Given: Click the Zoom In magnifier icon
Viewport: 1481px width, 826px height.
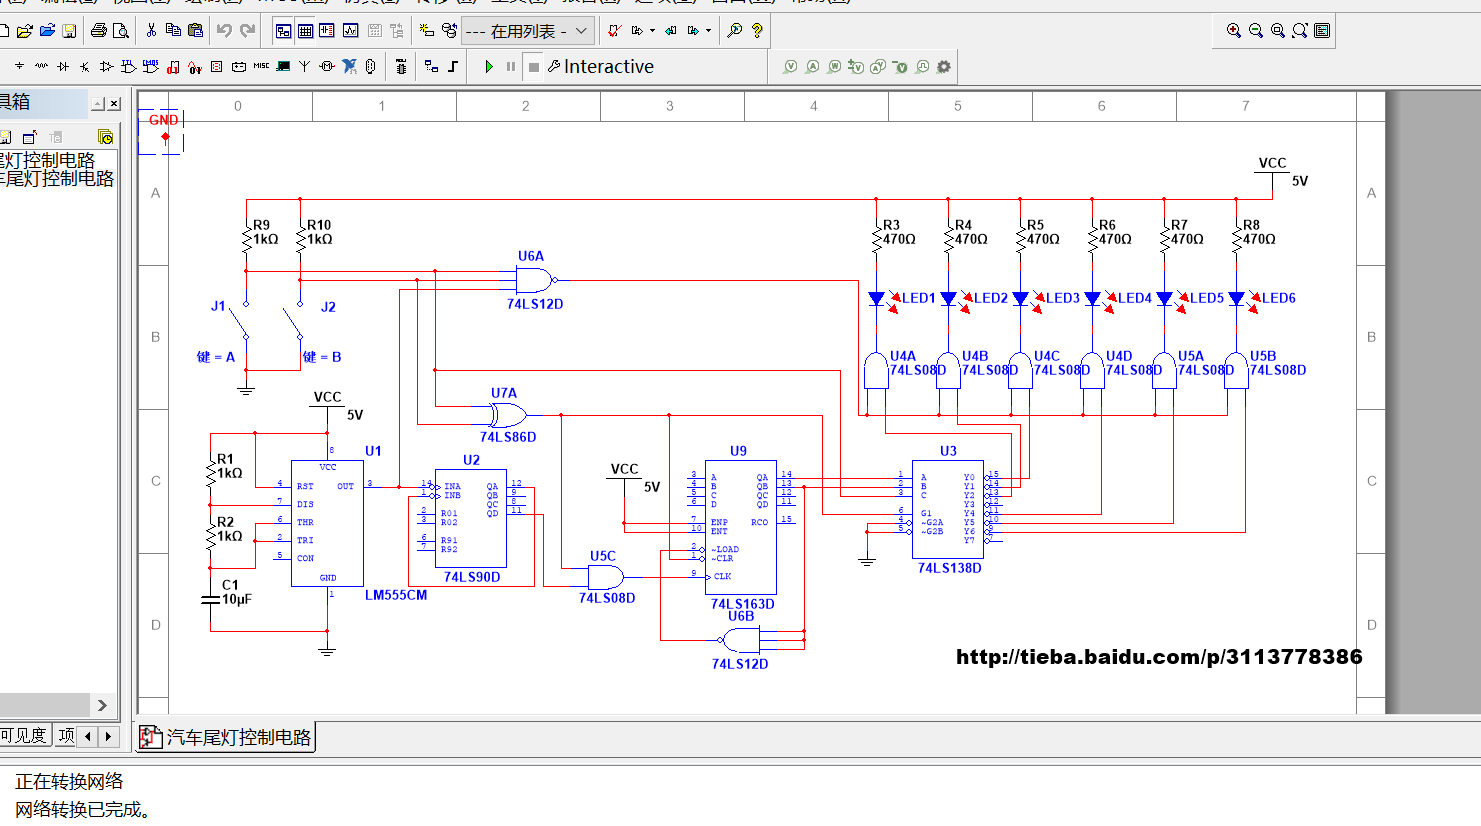Looking at the screenshot, I should coord(1233,31).
